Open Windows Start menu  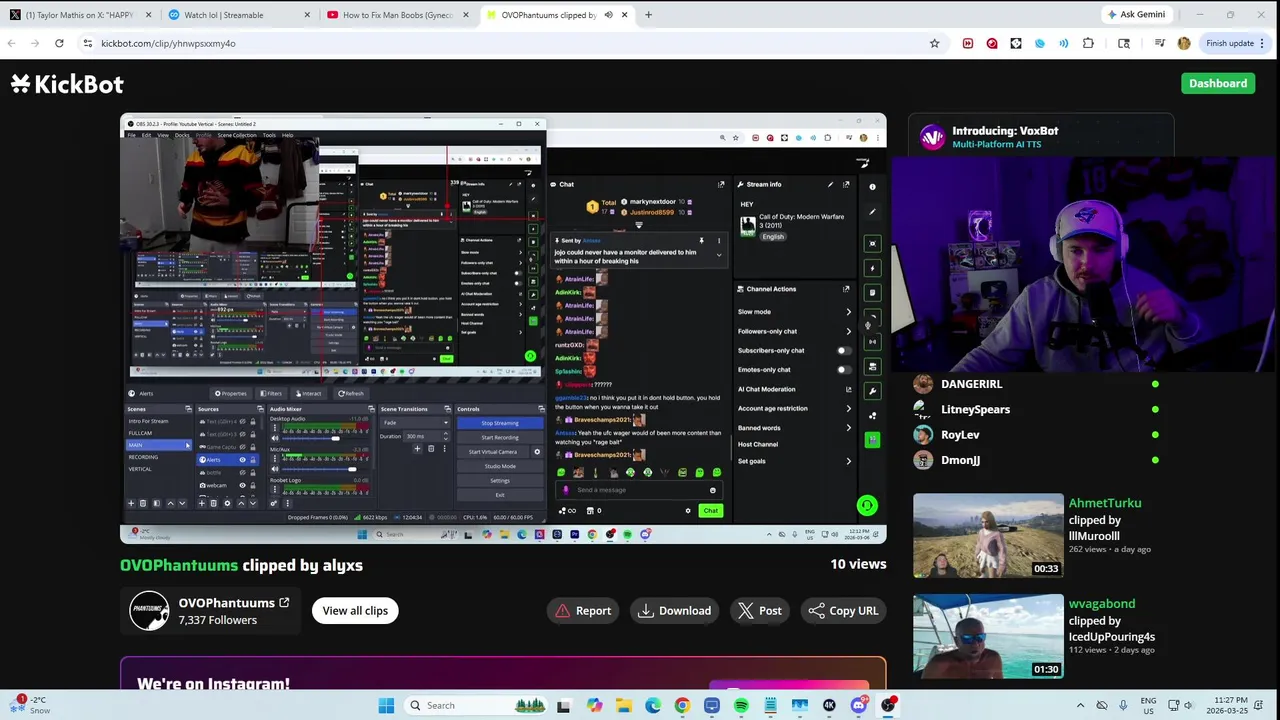(386, 706)
